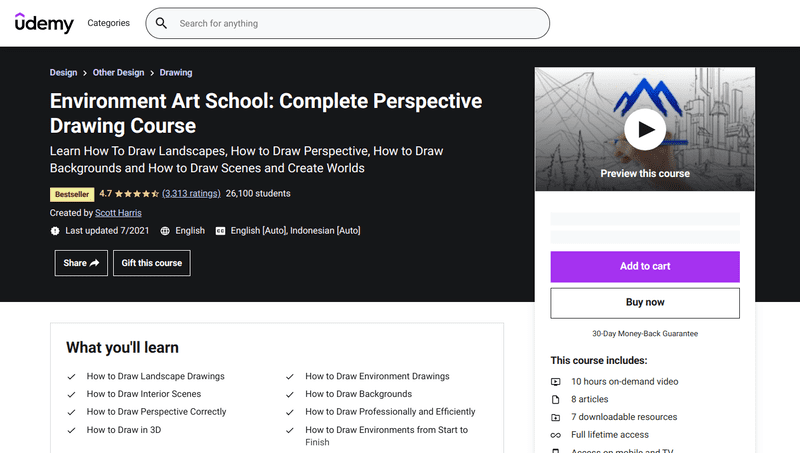Click the Bestseller badge
This screenshot has width=800, height=453.
pos(72,194)
